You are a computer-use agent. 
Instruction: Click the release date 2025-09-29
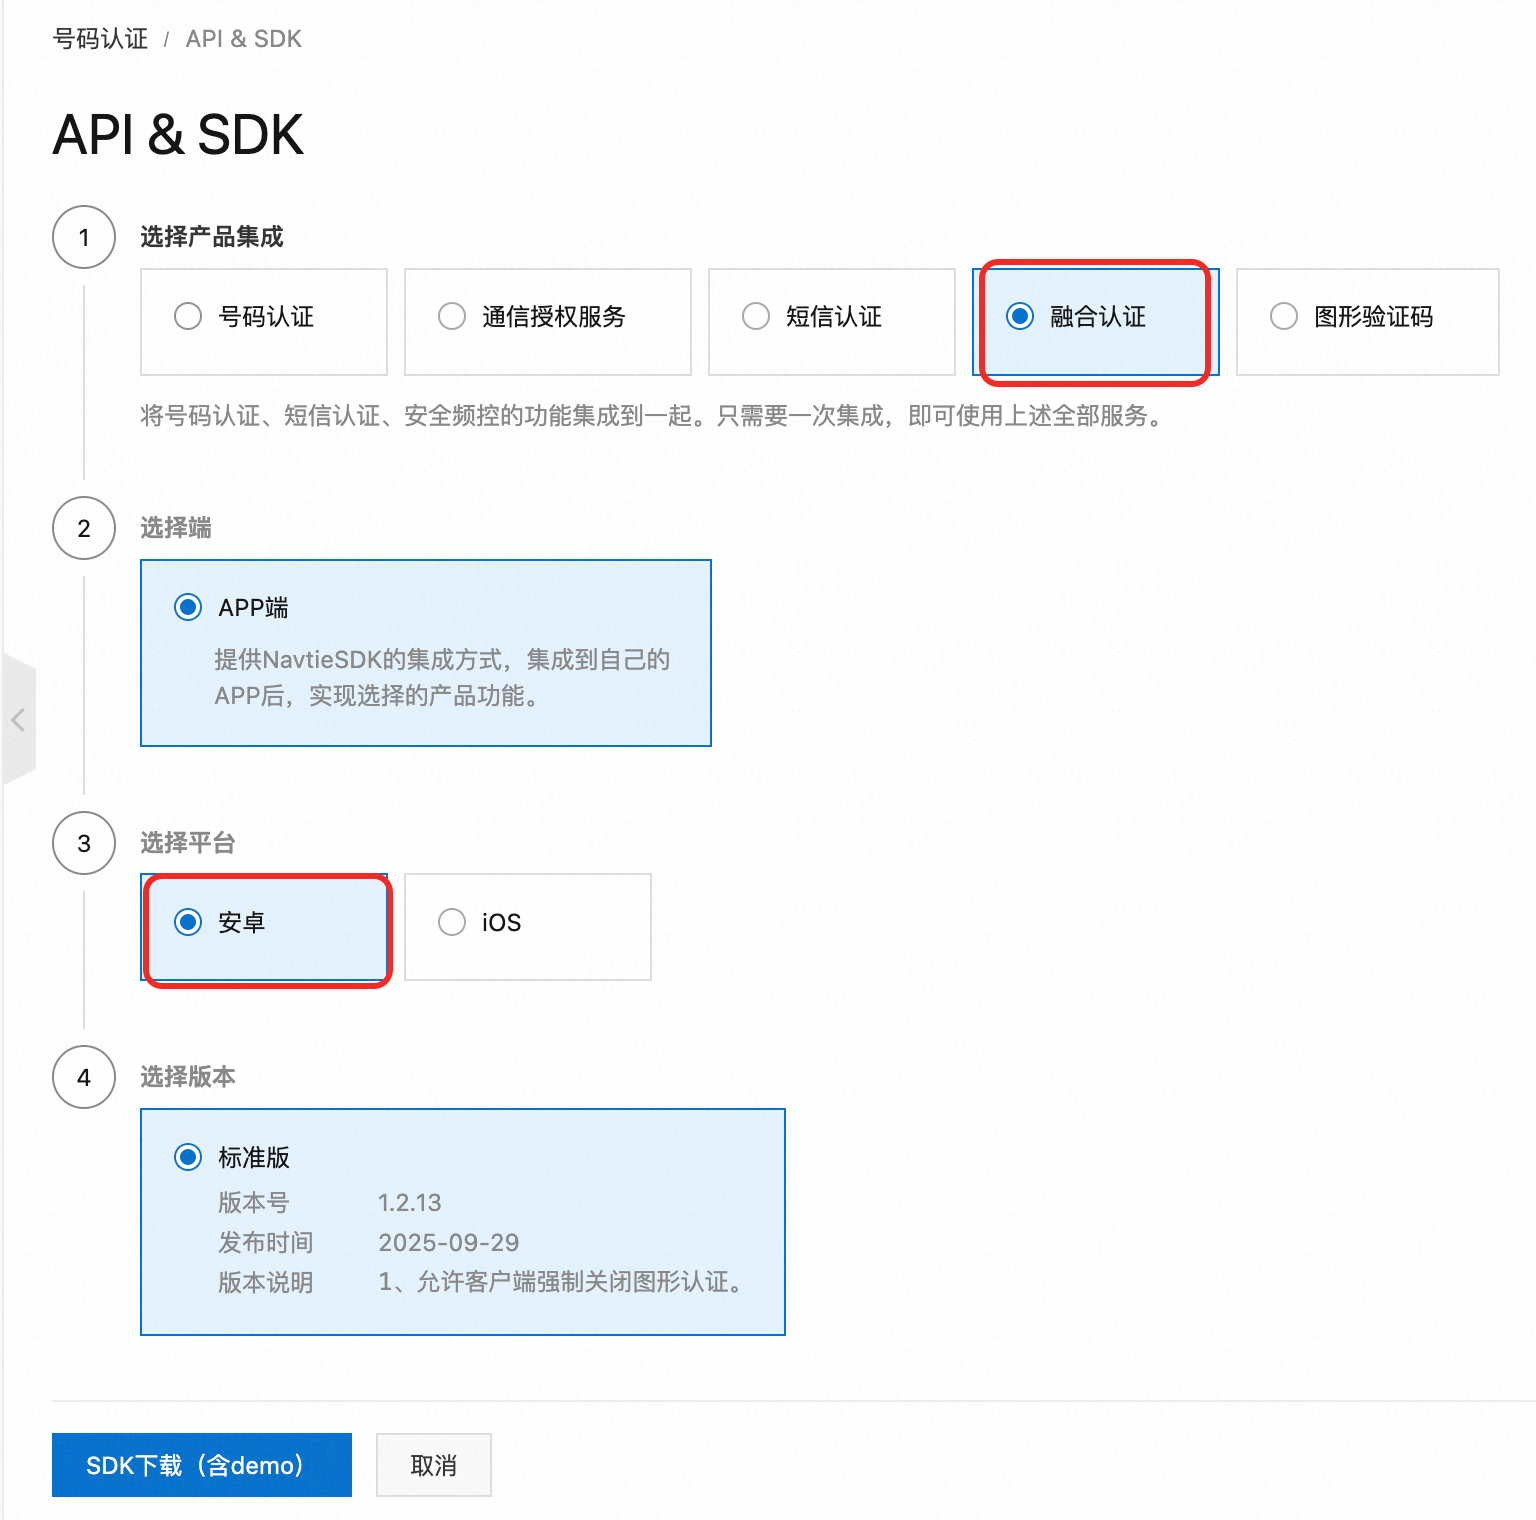point(449,1242)
